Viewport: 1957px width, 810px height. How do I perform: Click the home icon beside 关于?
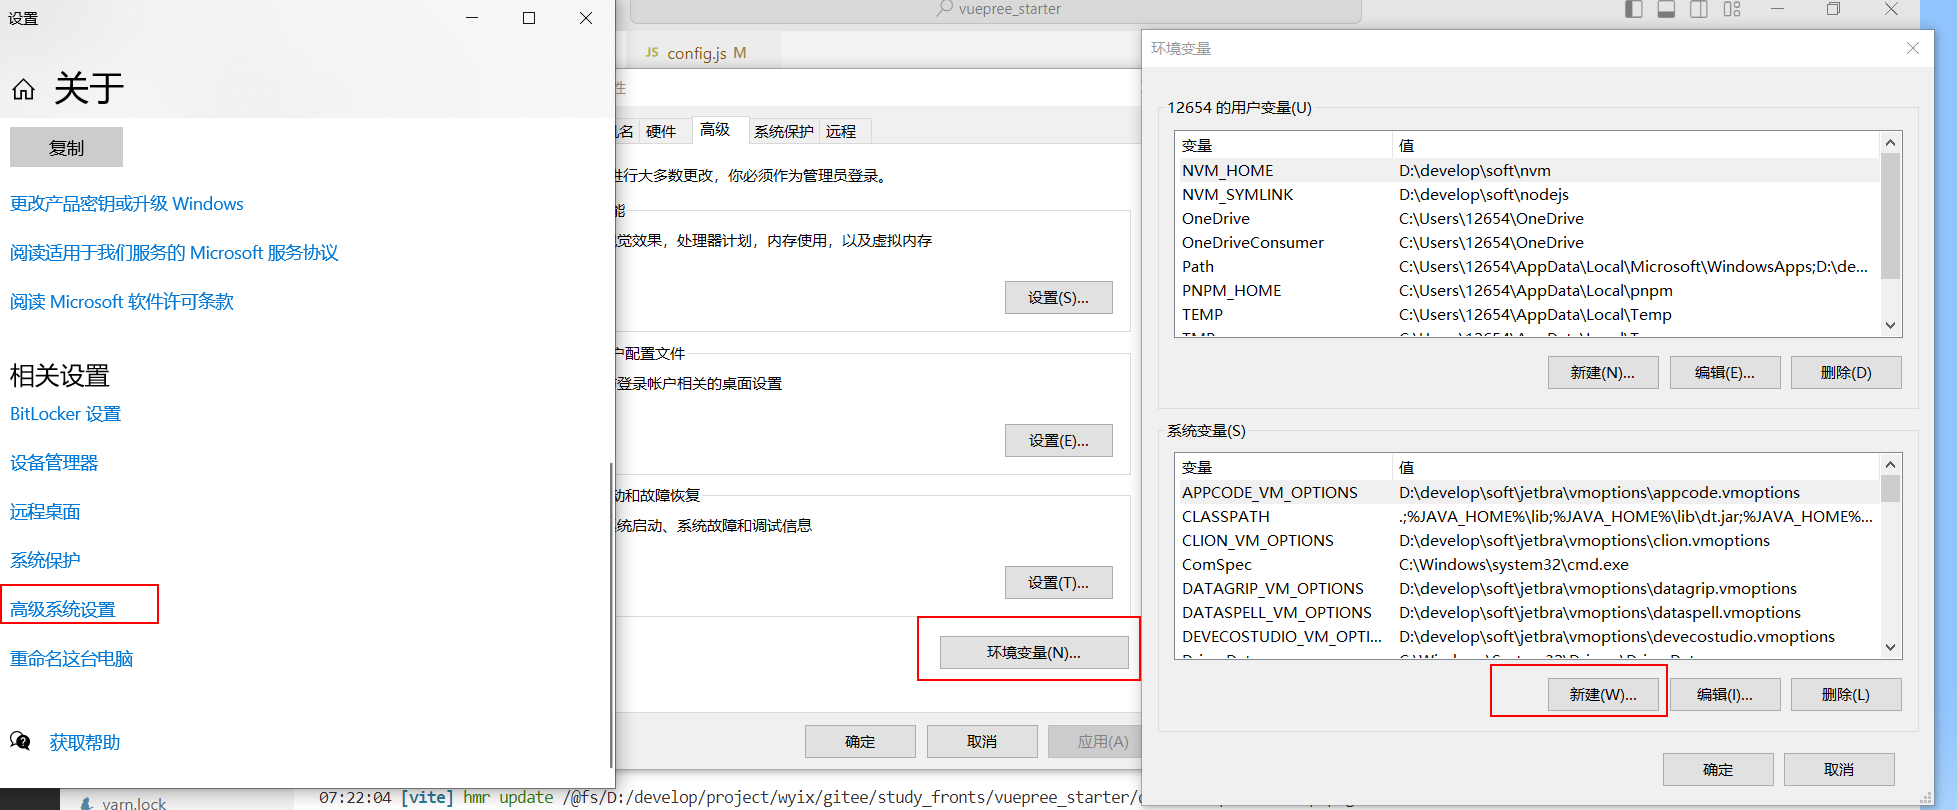point(23,90)
